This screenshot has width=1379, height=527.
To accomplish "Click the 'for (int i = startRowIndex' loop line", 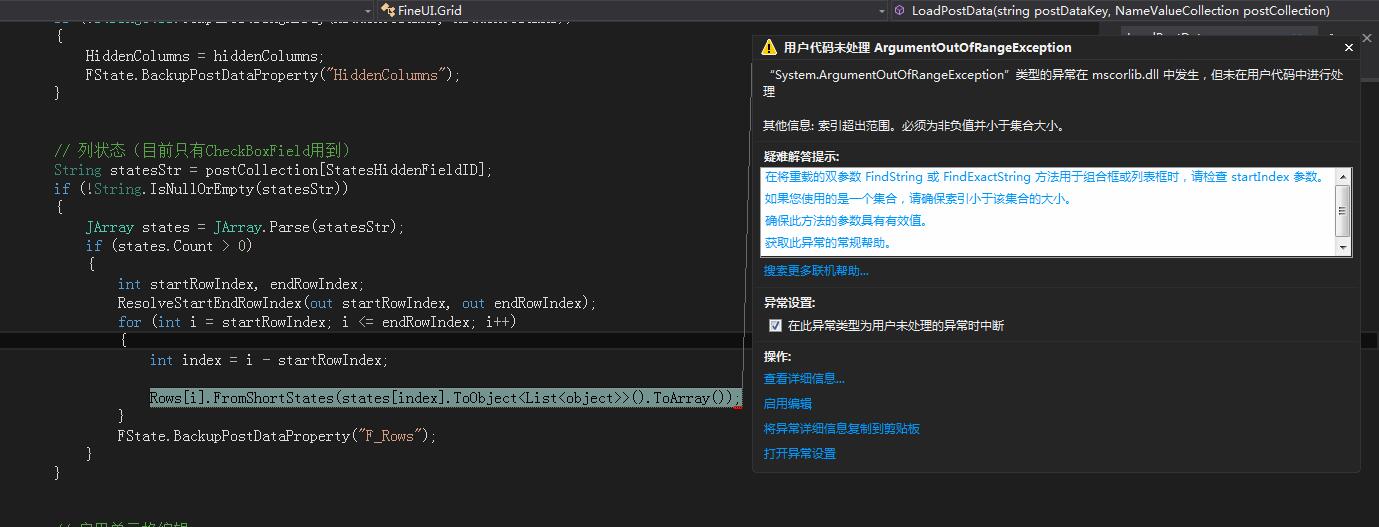I will pos(317,322).
